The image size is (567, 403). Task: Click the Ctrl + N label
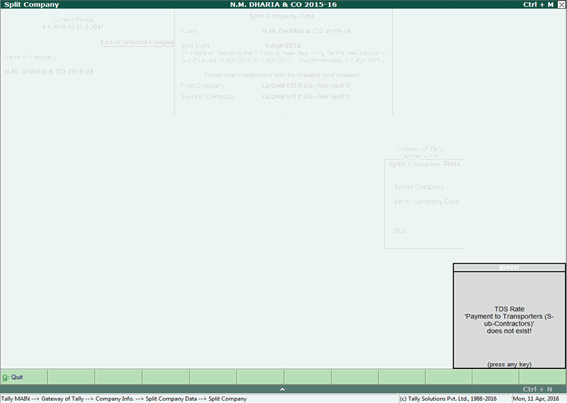click(x=537, y=389)
